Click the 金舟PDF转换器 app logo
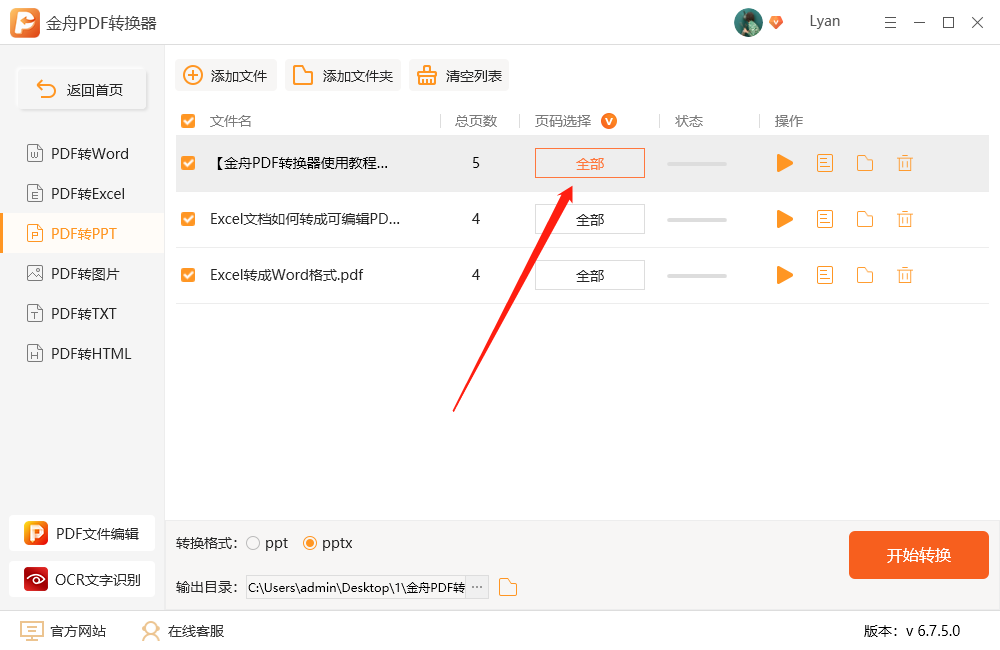 click(25, 23)
